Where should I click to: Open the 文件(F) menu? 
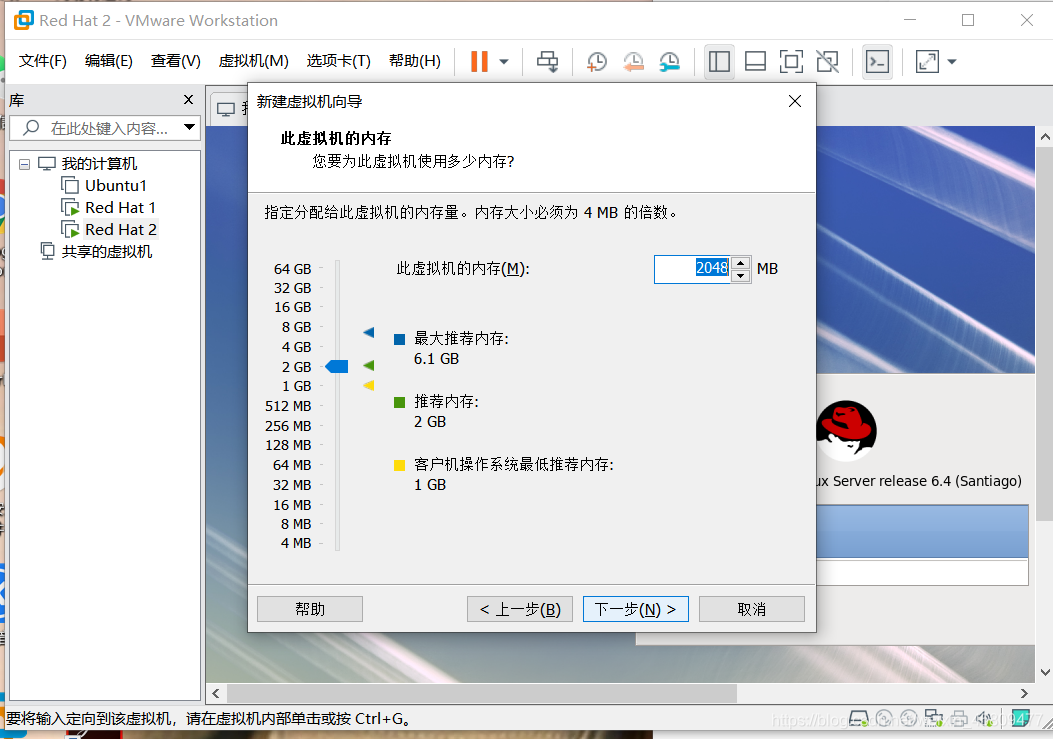(x=42, y=61)
